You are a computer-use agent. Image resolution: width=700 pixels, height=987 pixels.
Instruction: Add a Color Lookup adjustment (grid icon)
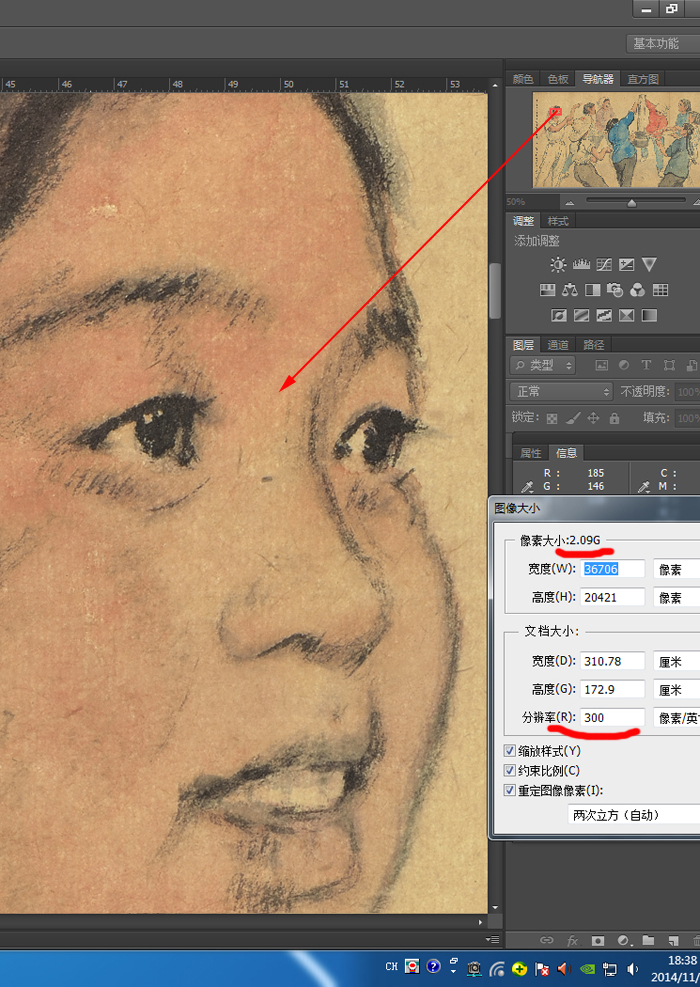[660, 290]
